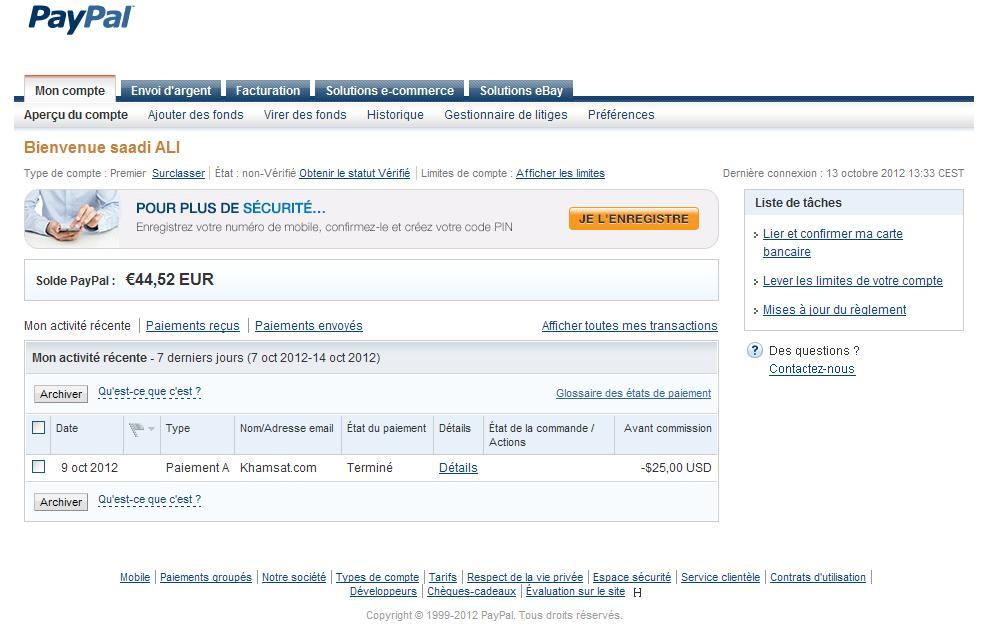The width and height of the screenshot is (1004, 643).
Task: Click the 9 oct 2012 date cell
Action: tap(90, 468)
